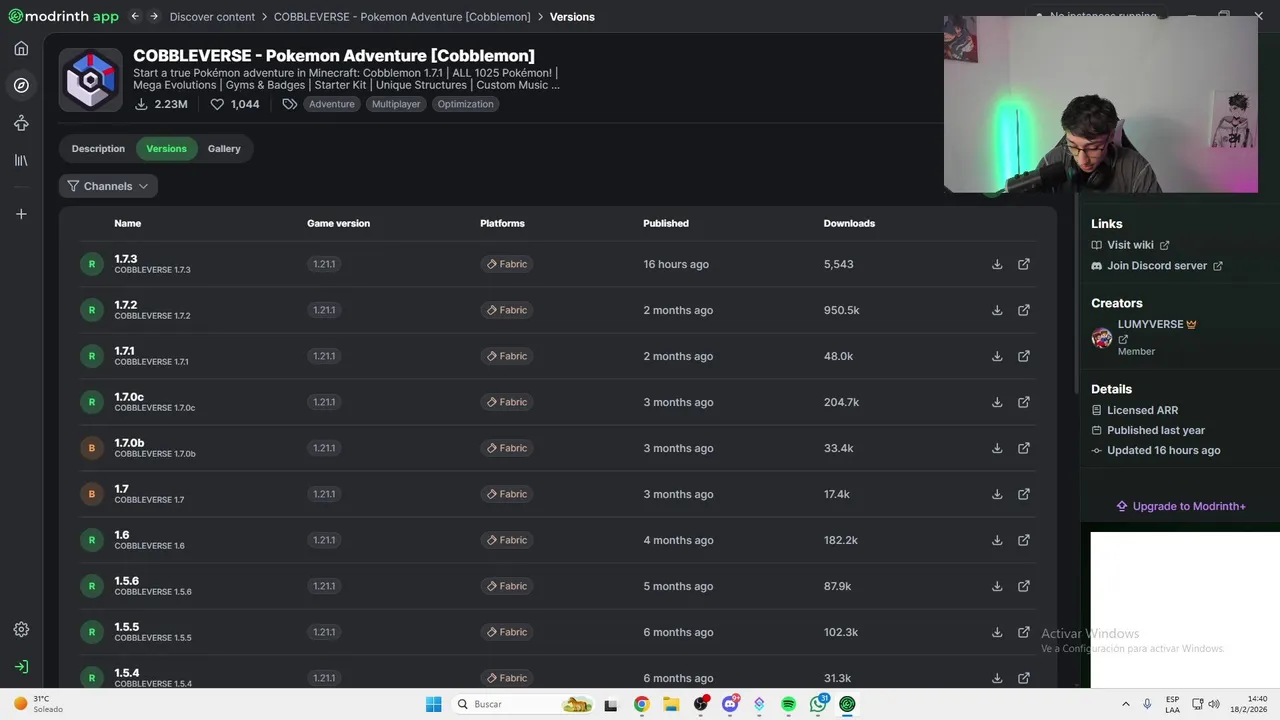This screenshot has height=720, width=1280.
Task: Click Discover content breadcrumb
Action: [x=212, y=17]
